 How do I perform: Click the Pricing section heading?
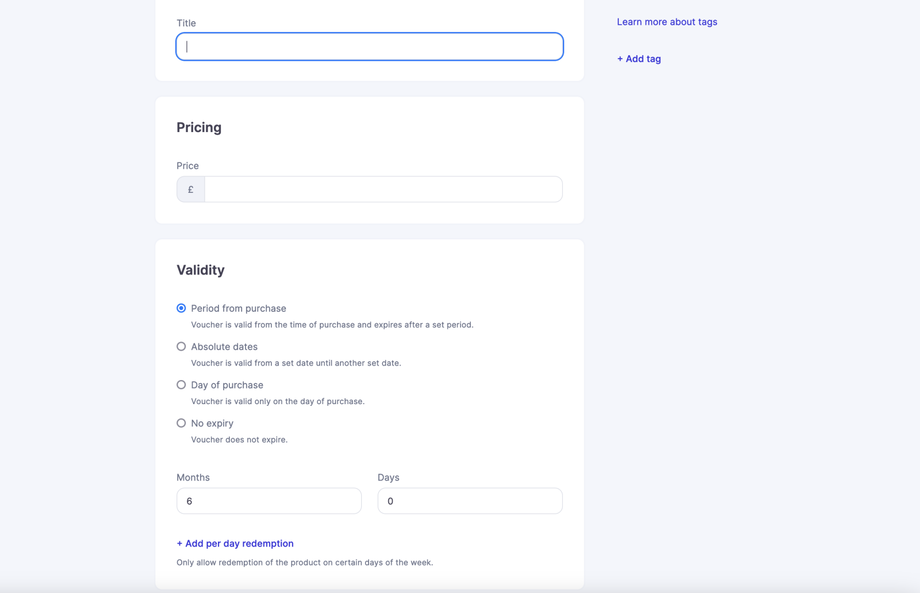[199, 128]
